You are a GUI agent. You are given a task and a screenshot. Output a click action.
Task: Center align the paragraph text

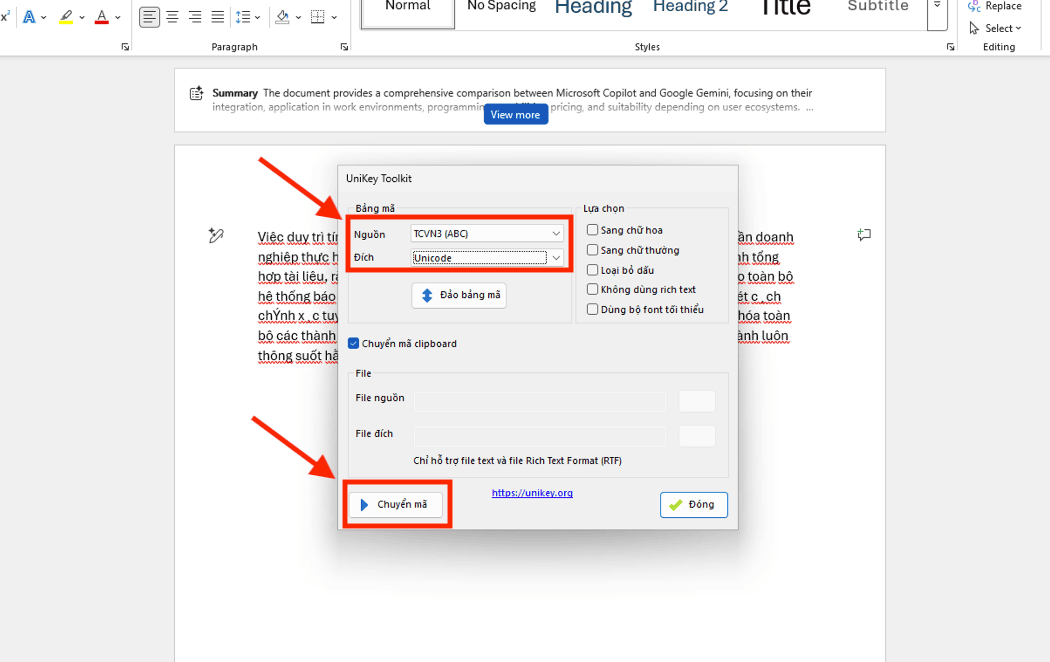pyautogui.click(x=171, y=16)
